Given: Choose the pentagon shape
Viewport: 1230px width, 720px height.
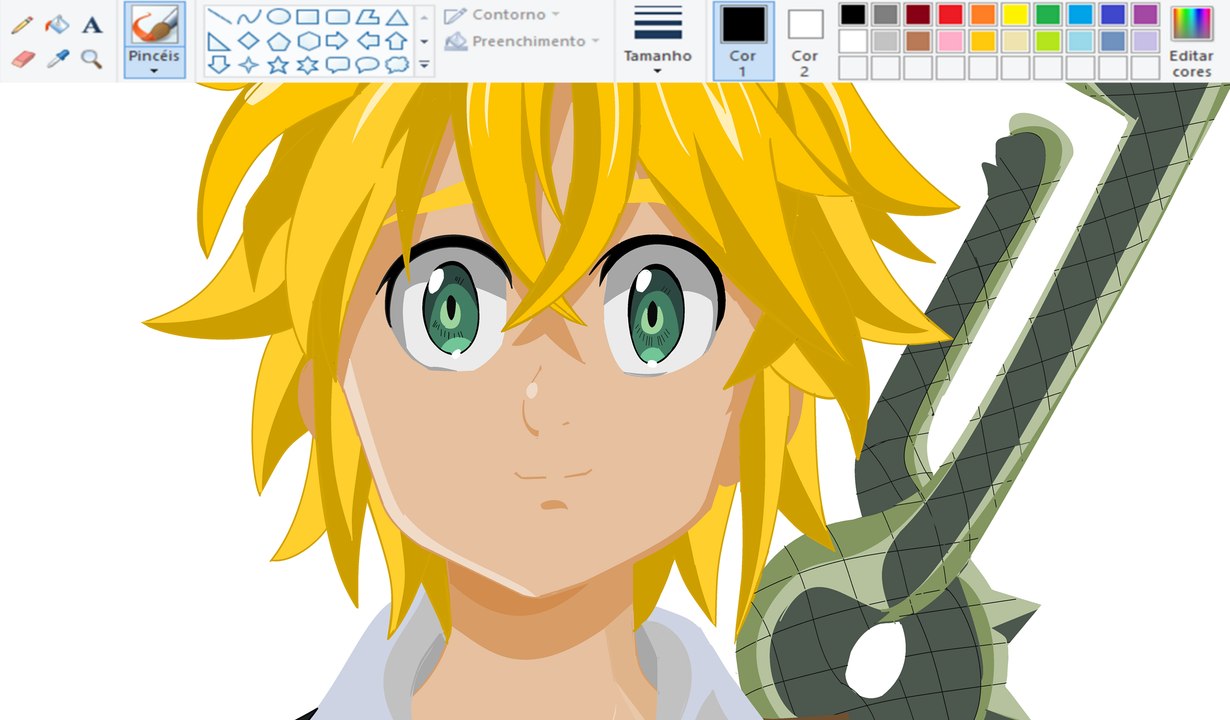Looking at the screenshot, I should (x=278, y=41).
